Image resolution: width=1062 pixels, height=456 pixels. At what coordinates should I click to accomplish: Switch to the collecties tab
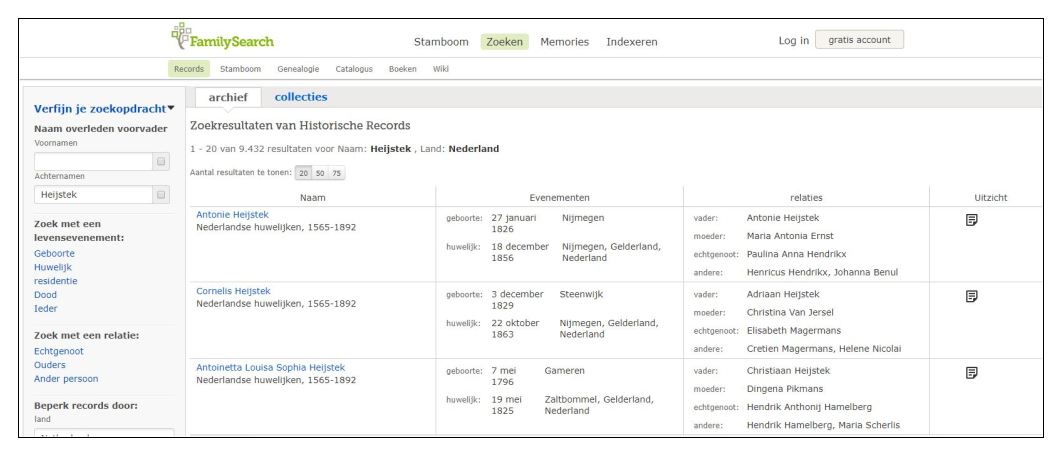click(x=300, y=97)
